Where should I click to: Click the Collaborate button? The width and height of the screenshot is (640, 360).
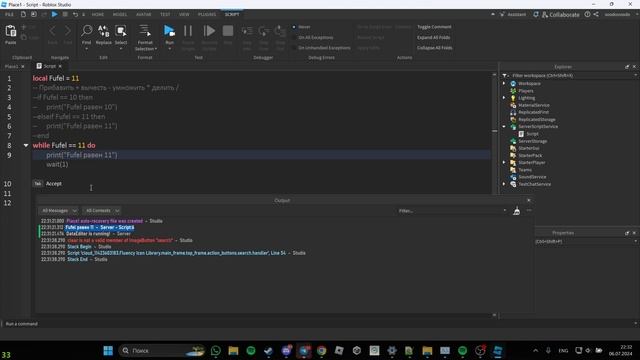click(x=561, y=14)
